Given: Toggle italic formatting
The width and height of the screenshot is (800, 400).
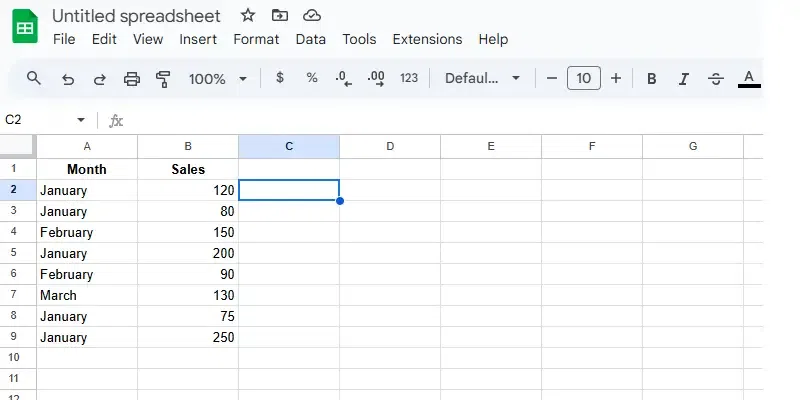Looking at the screenshot, I should 684,78.
